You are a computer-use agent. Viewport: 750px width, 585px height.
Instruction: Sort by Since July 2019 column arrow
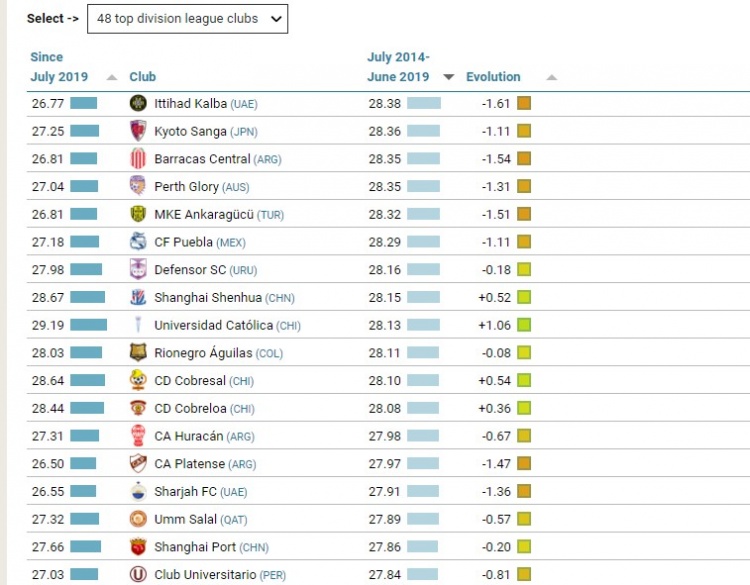click(x=111, y=77)
